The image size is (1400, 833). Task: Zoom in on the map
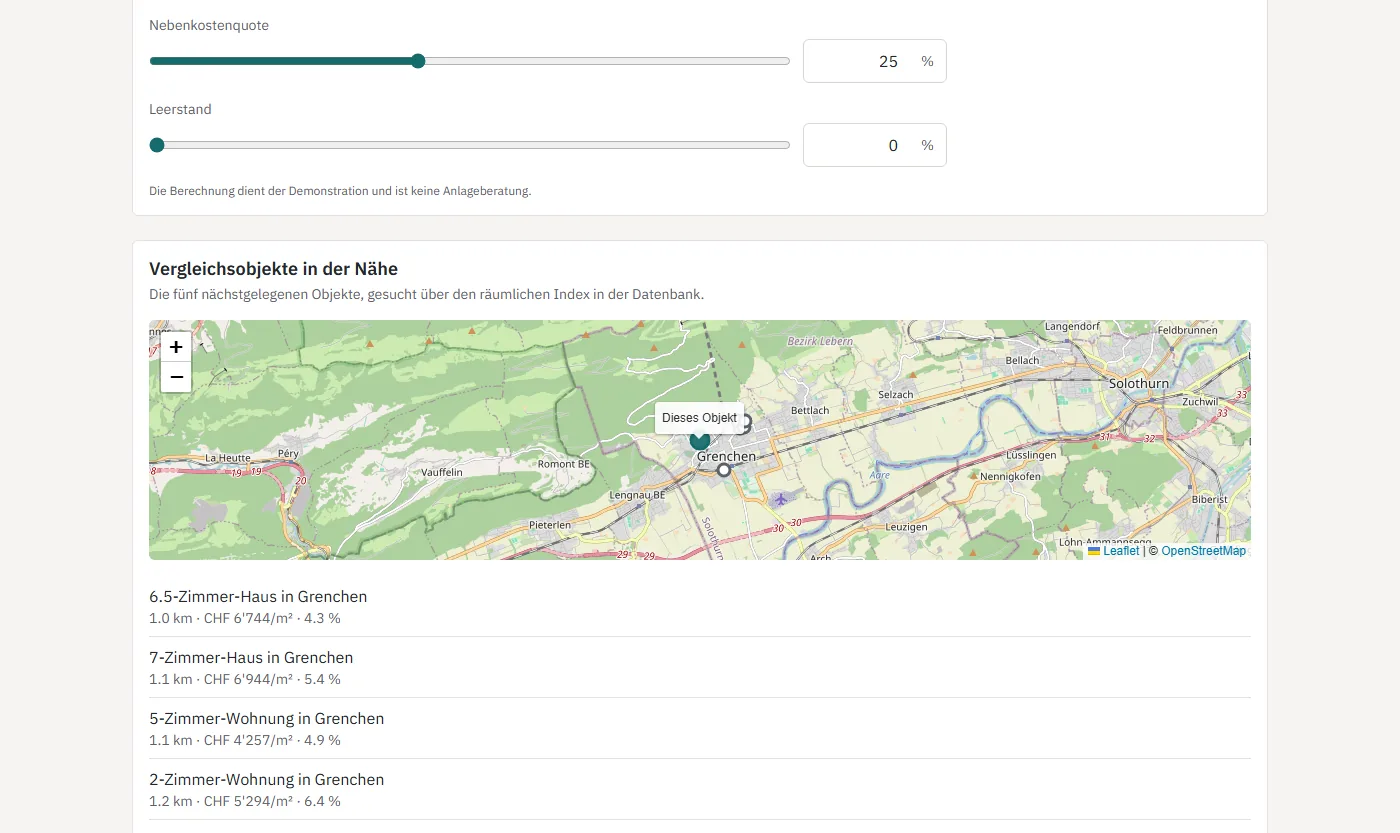click(x=176, y=347)
